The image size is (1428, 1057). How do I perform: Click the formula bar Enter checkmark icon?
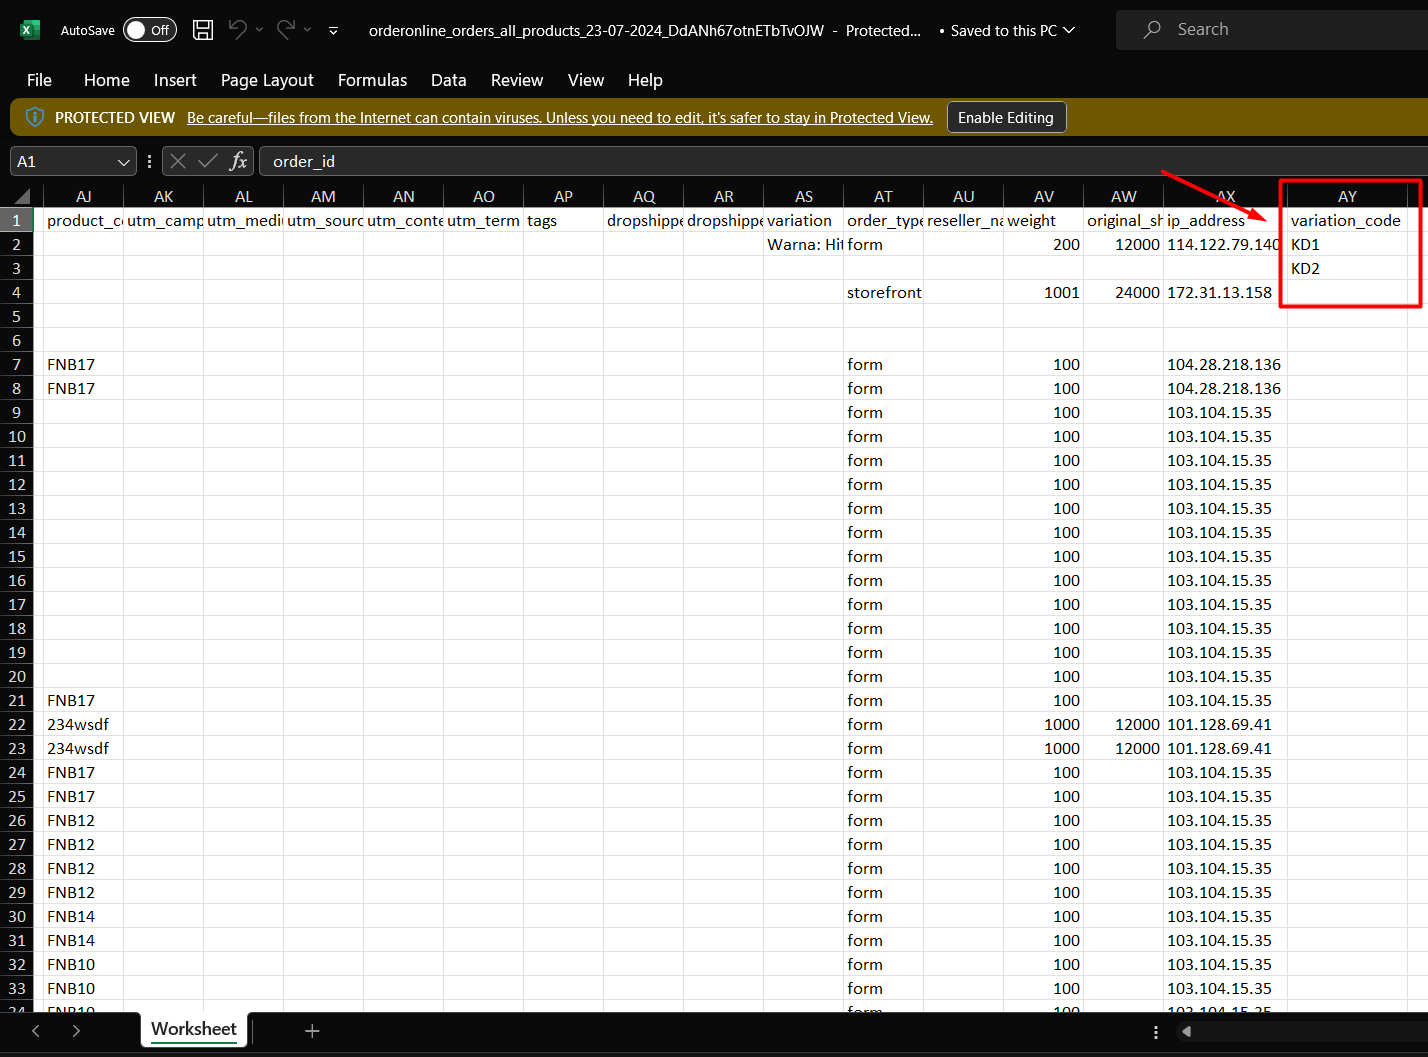click(208, 161)
